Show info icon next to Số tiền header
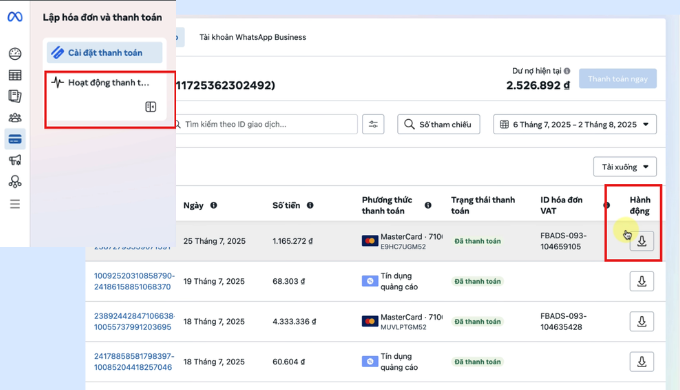 click(x=310, y=205)
